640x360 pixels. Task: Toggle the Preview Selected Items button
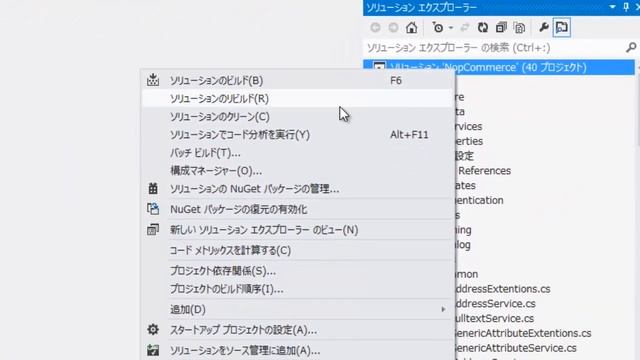[x=562, y=28]
